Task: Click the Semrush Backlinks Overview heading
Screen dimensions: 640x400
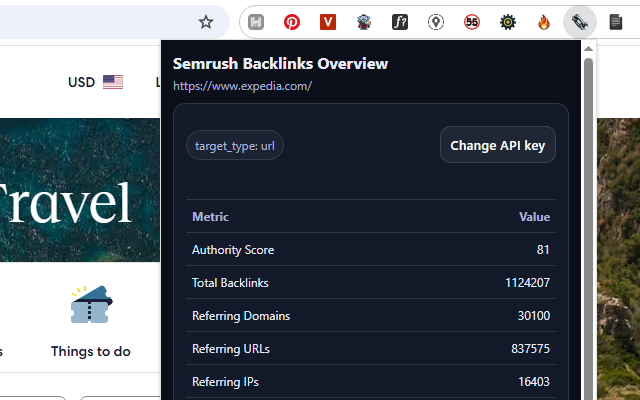Action: (x=280, y=64)
